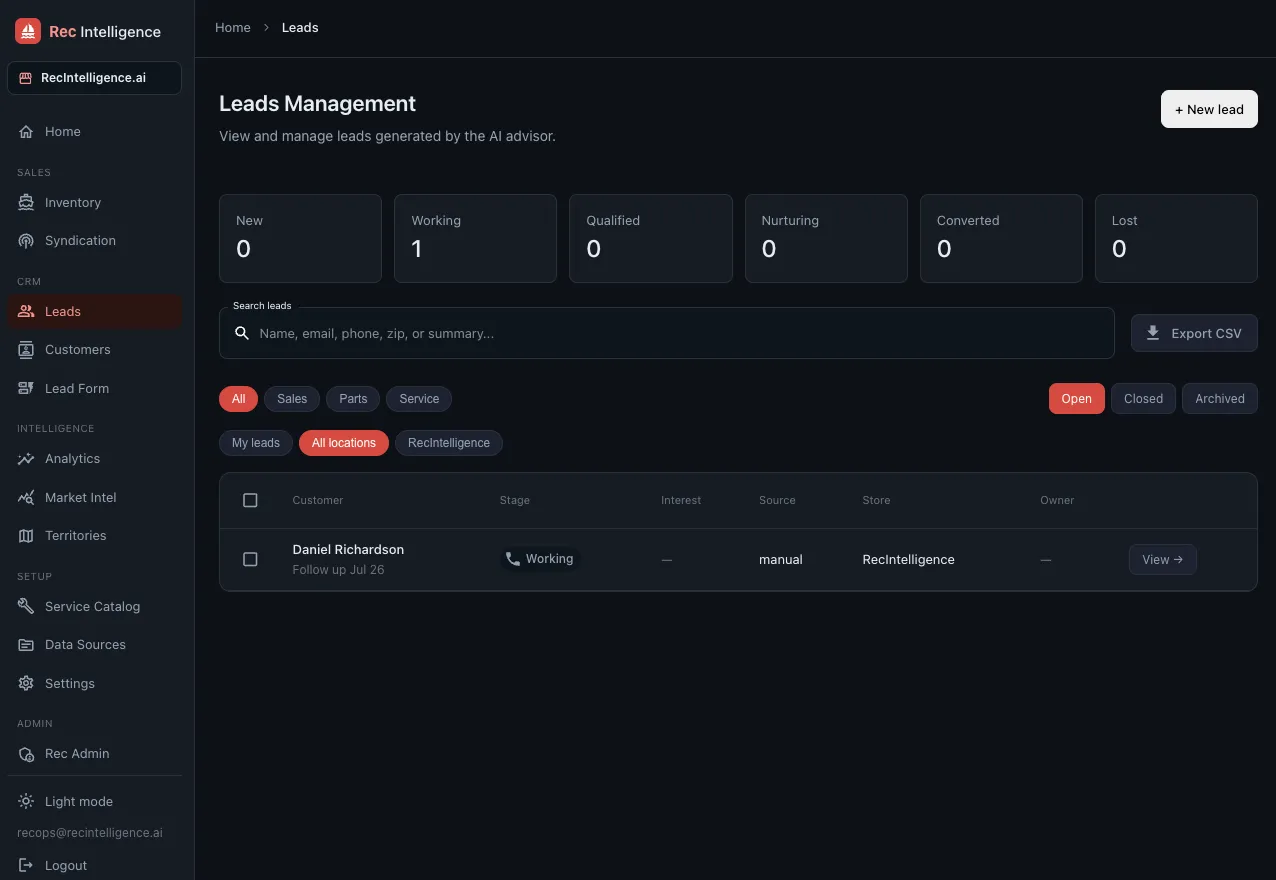Click the + New lead button
The height and width of the screenshot is (880, 1276).
[x=1209, y=109]
